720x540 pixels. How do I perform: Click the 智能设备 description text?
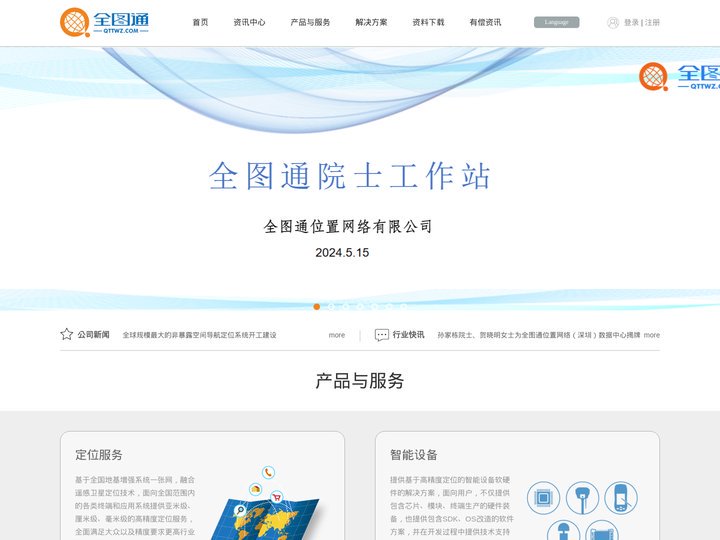[451, 506]
